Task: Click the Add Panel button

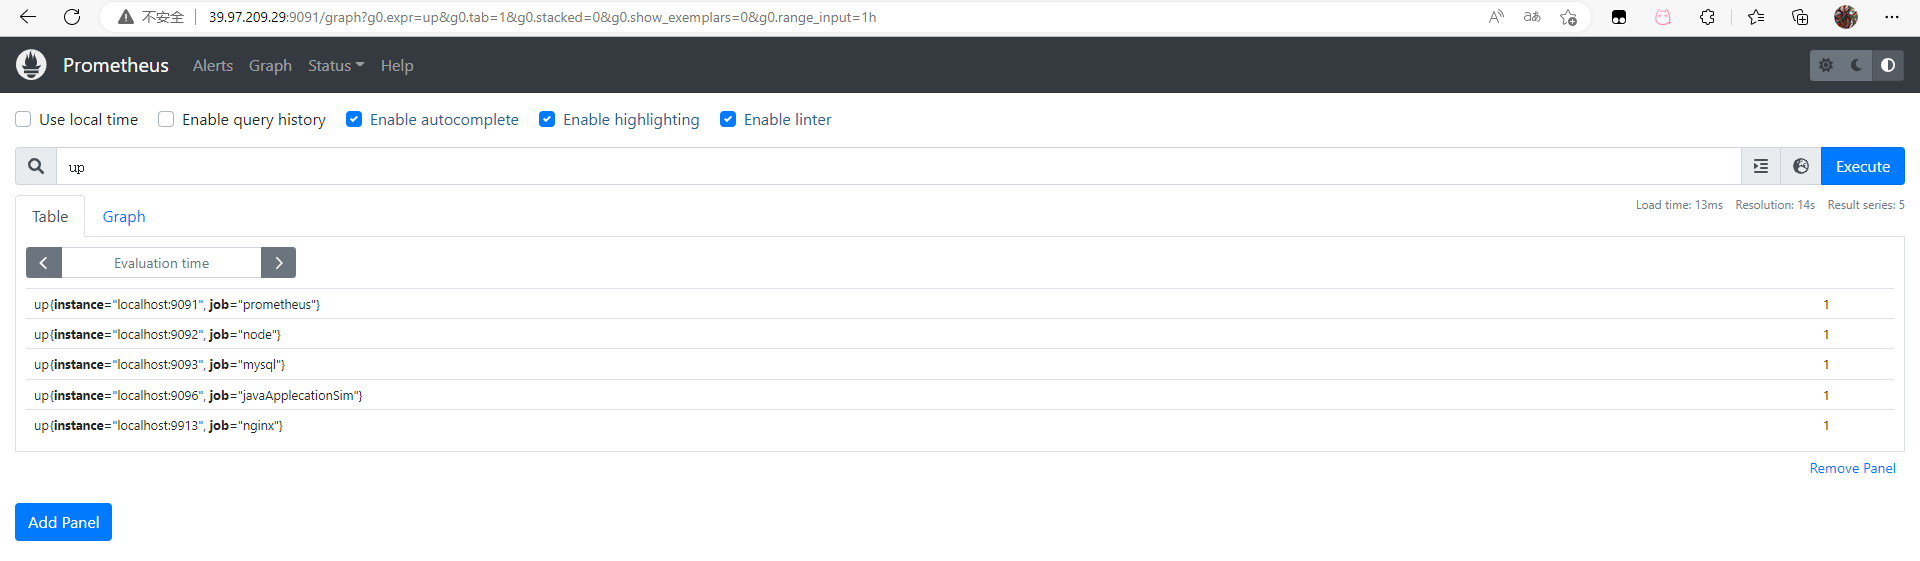Action: [63, 522]
